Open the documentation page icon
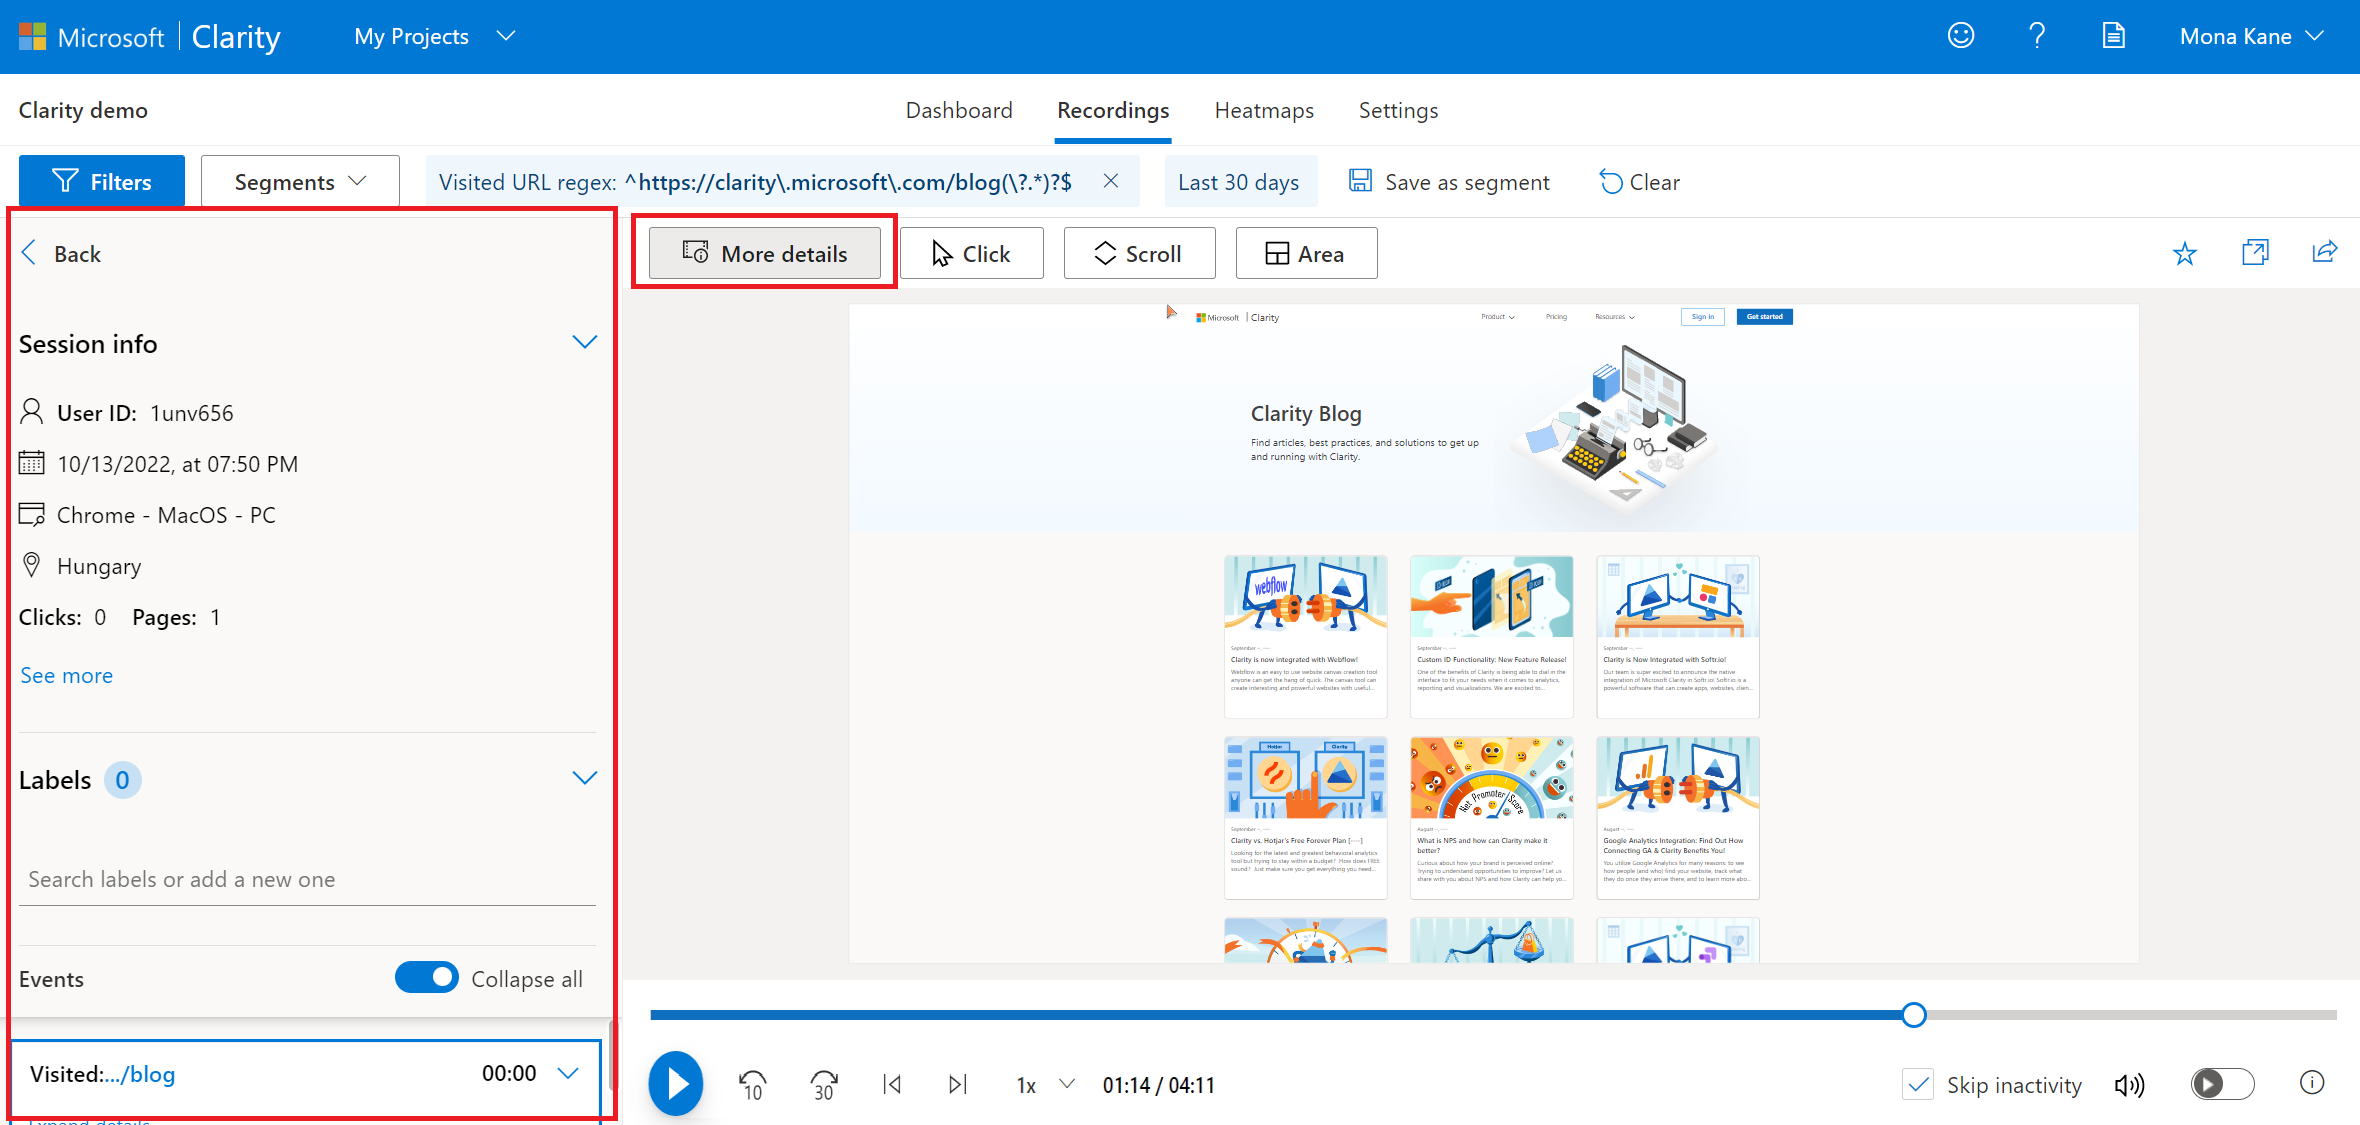The image size is (2360, 1125). pos(2113,36)
